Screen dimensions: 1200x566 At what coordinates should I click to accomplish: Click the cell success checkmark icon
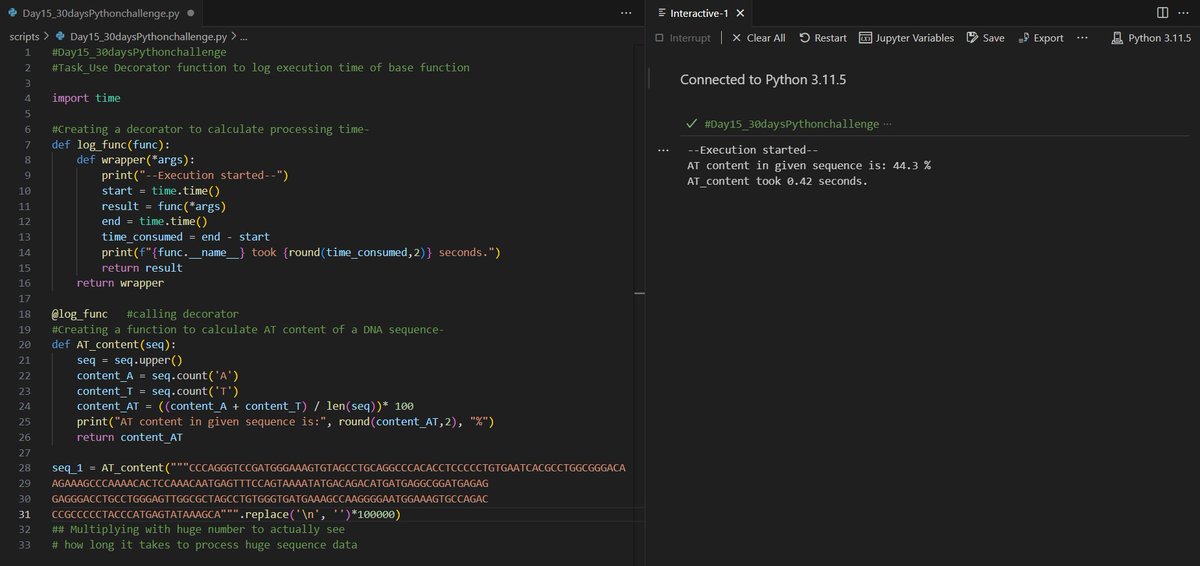691,124
